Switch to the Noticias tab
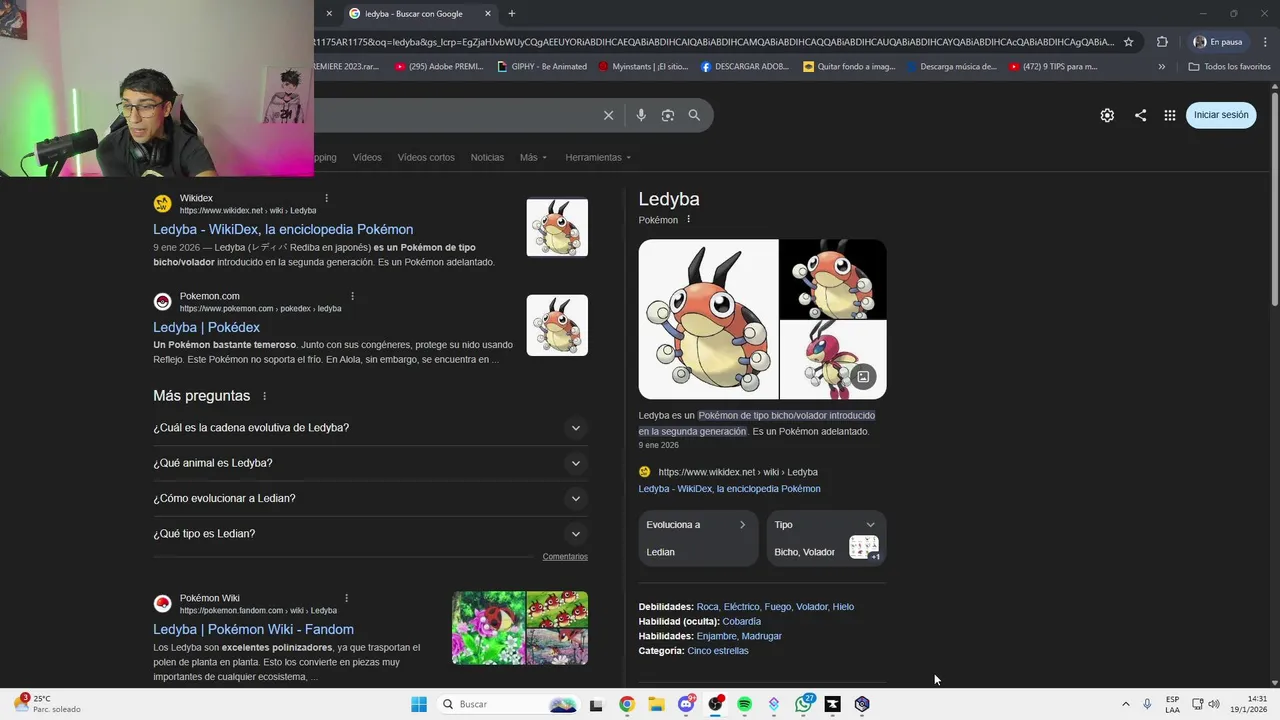Viewport: 1280px width, 720px height. pos(487,157)
